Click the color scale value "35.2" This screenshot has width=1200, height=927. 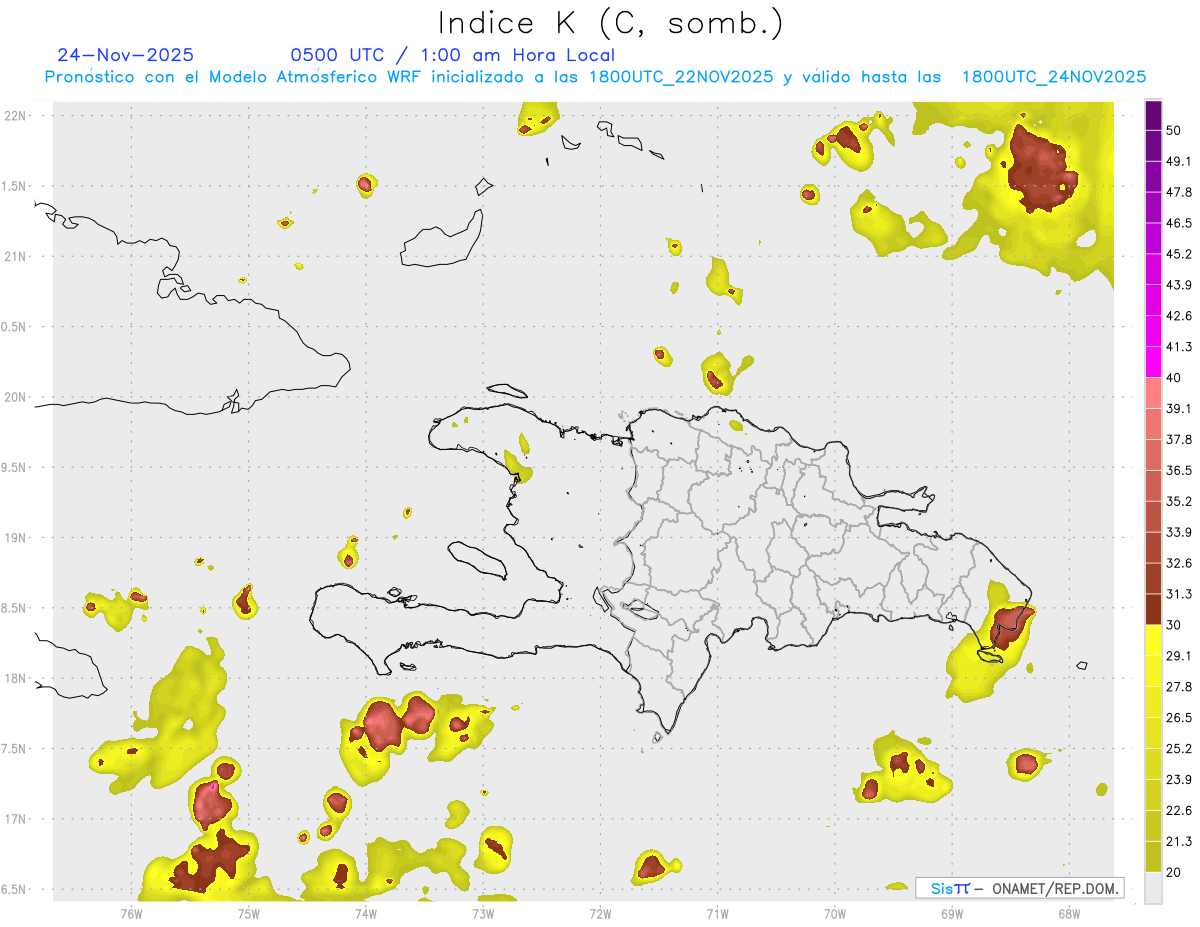click(1178, 501)
